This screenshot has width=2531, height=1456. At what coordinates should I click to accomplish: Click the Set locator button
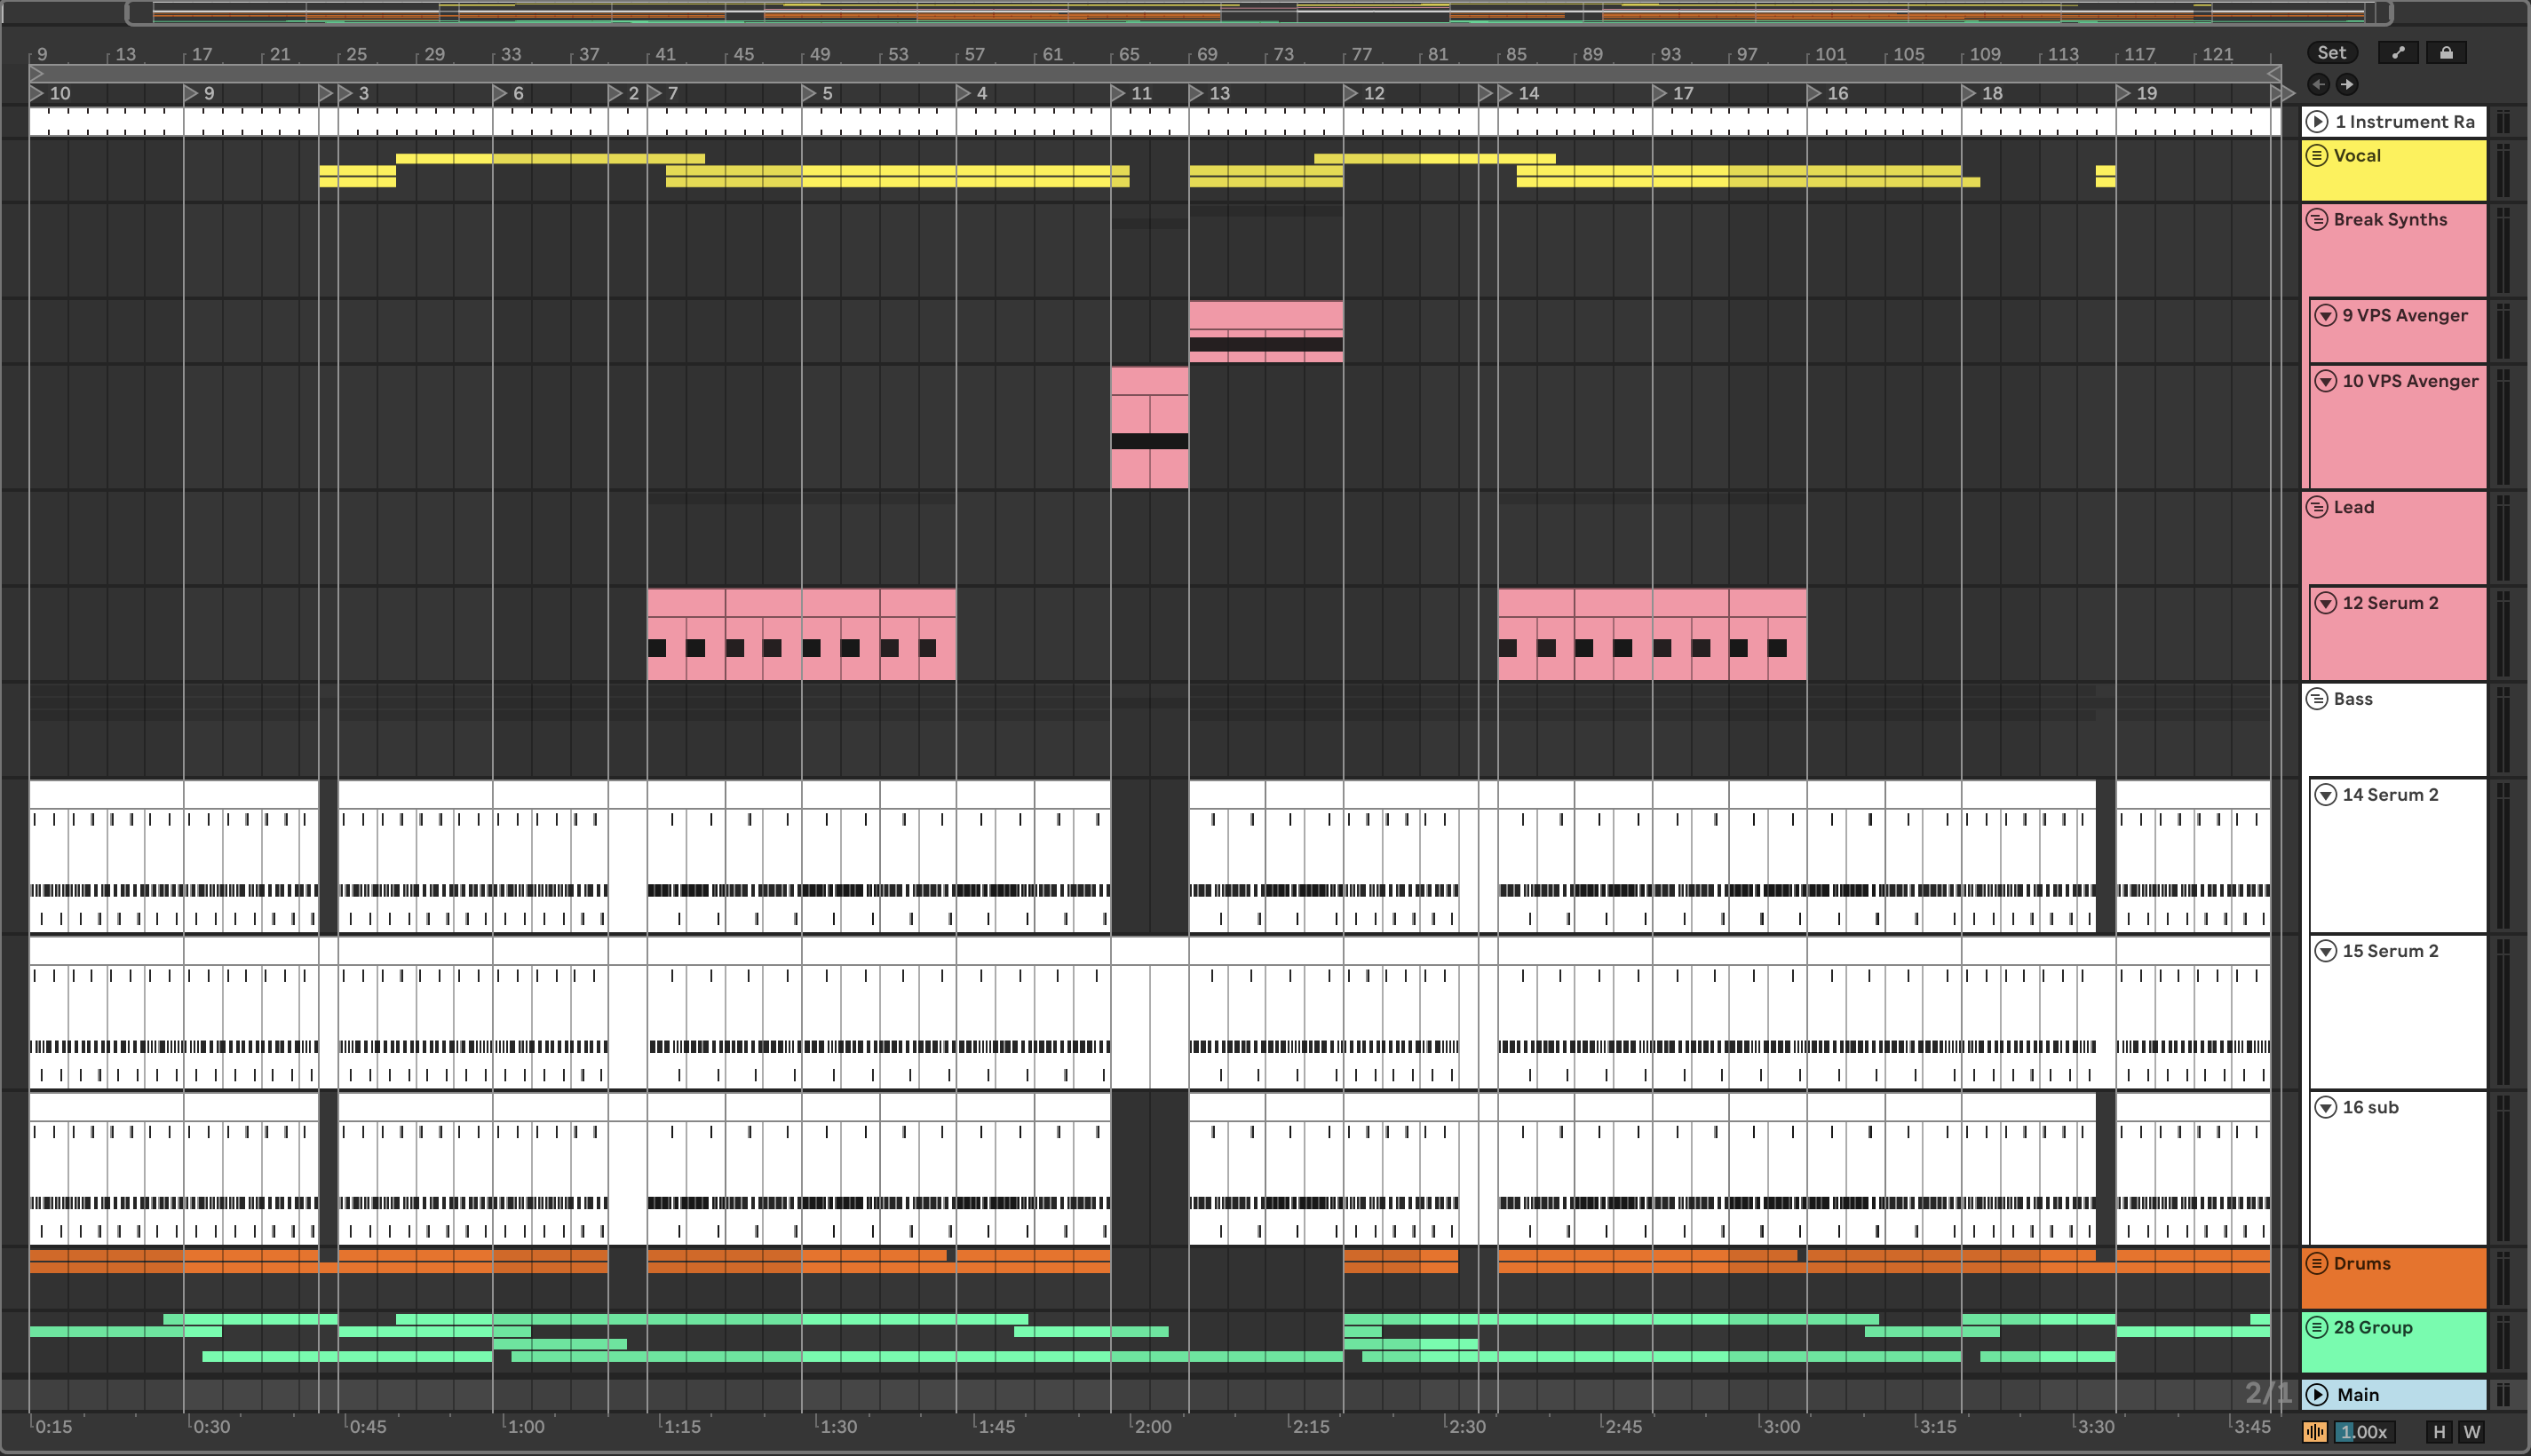(2331, 53)
